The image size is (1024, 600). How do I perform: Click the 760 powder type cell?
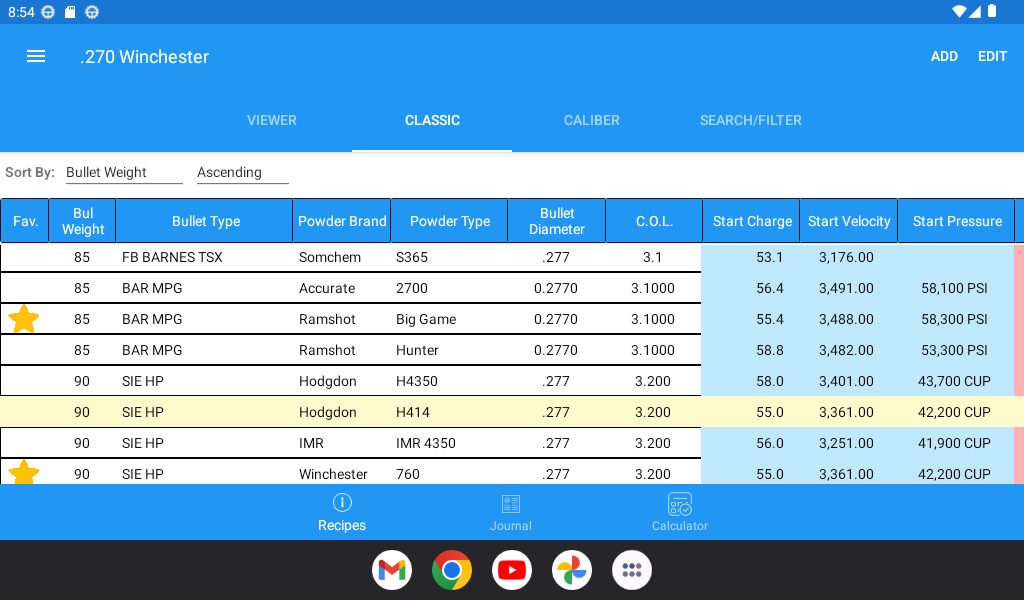(x=408, y=474)
